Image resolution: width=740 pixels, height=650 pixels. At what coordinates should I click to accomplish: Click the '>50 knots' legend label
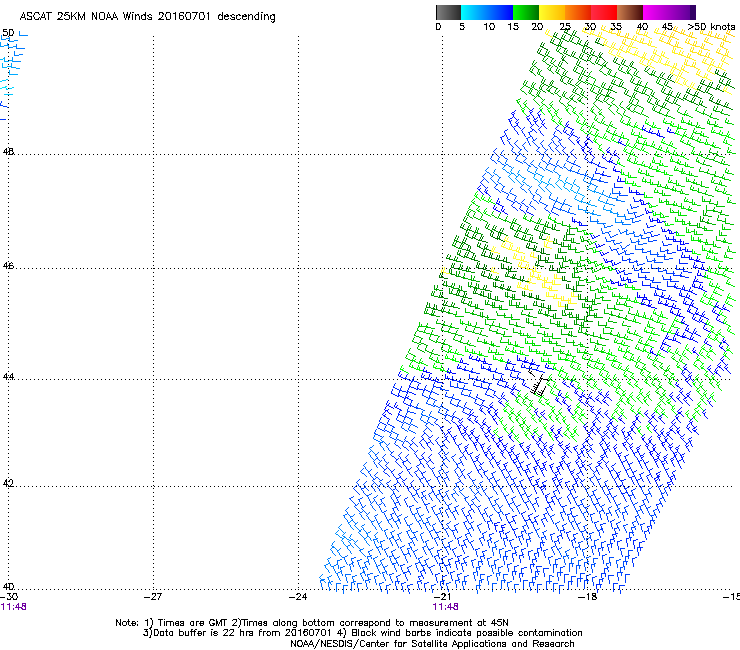pyautogui.click(x=711, y=27)
